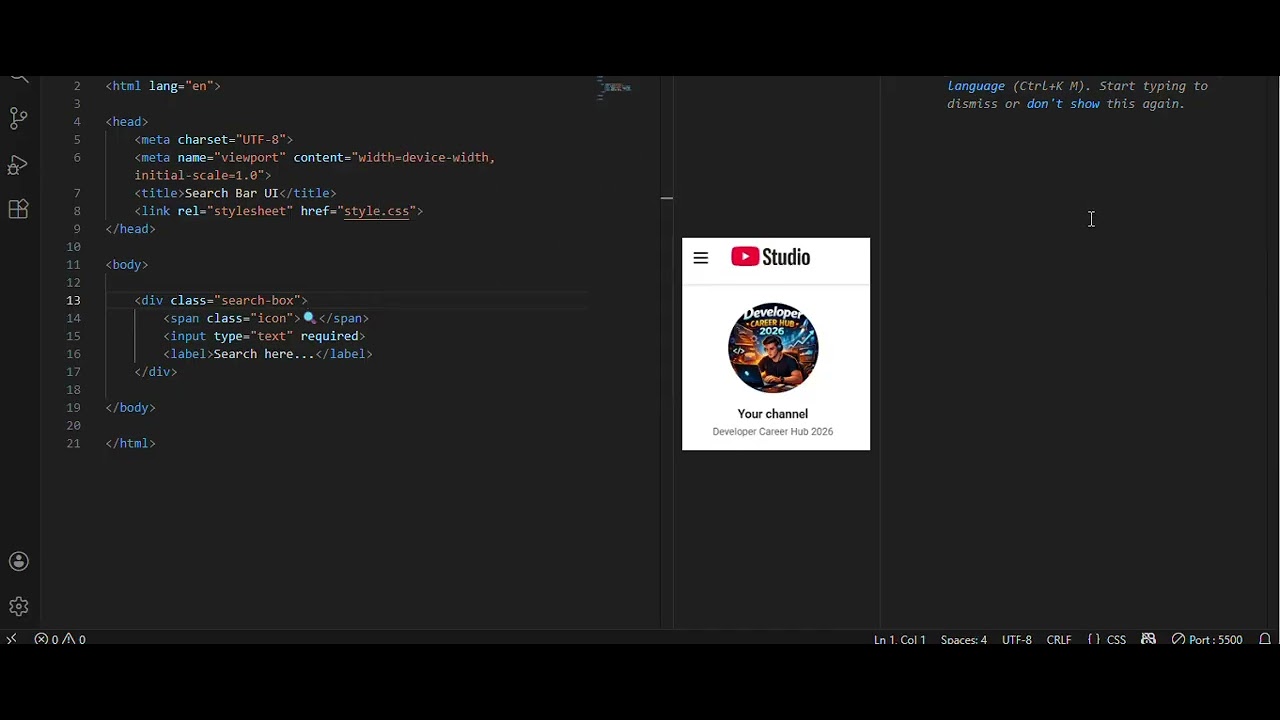
Task: Click the minimap in the HTML editor
Action: click(616, 88)
